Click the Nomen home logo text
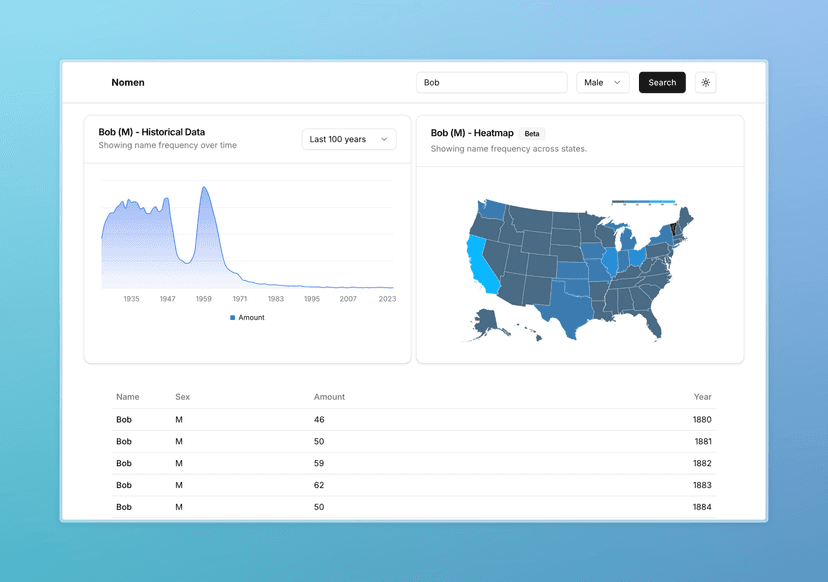This screenshot has height=582, width=828. pyautogui.click(x=128, y=83)
